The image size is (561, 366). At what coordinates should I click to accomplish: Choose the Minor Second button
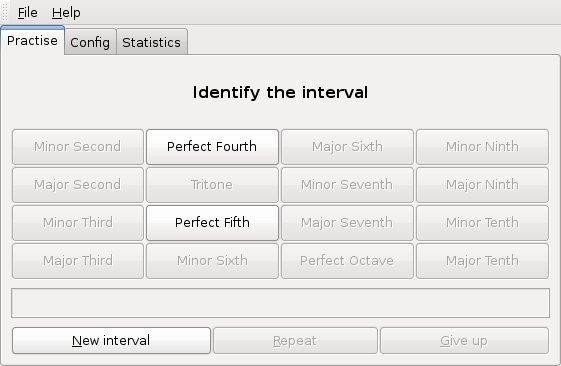point(78,147)
